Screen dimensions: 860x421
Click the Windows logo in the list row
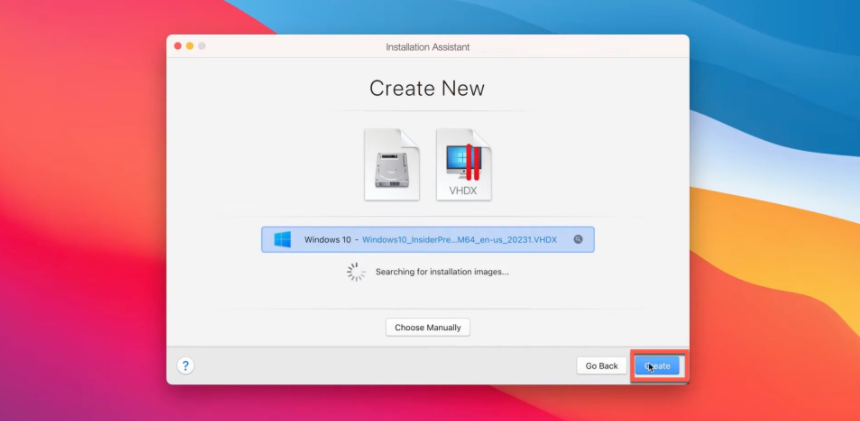pos(282,240)
